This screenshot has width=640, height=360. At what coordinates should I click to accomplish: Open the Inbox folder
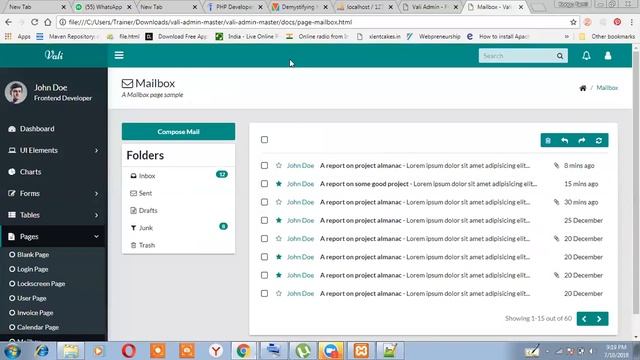coord(178,176)
